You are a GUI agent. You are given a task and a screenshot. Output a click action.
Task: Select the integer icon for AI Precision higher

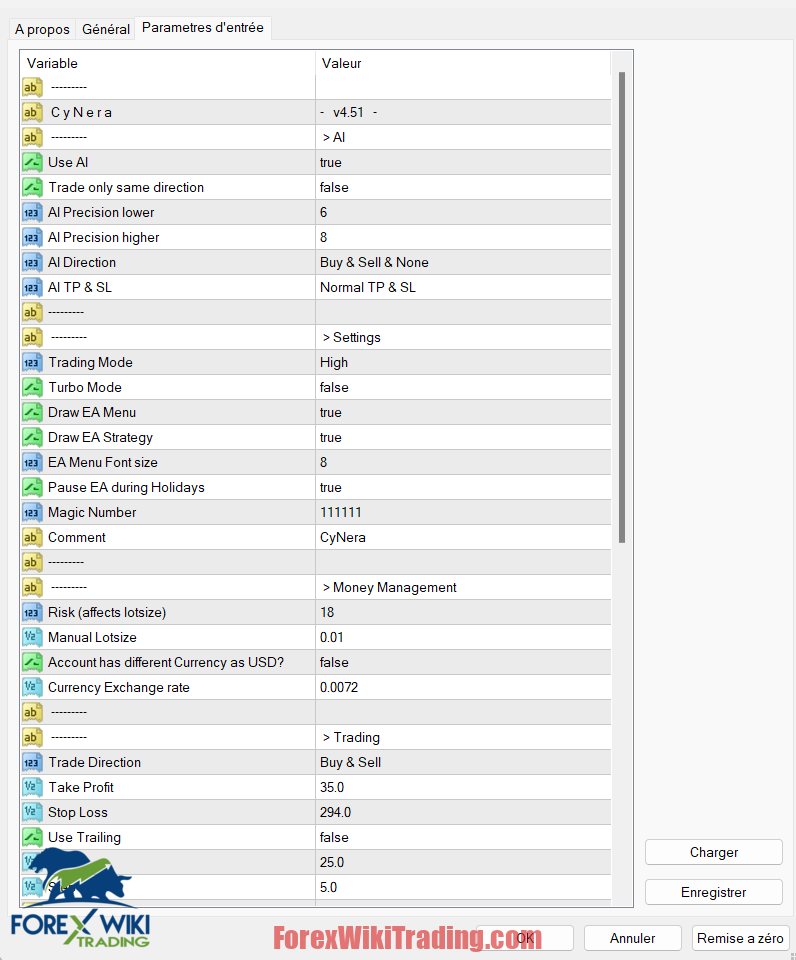coord(32,238)
